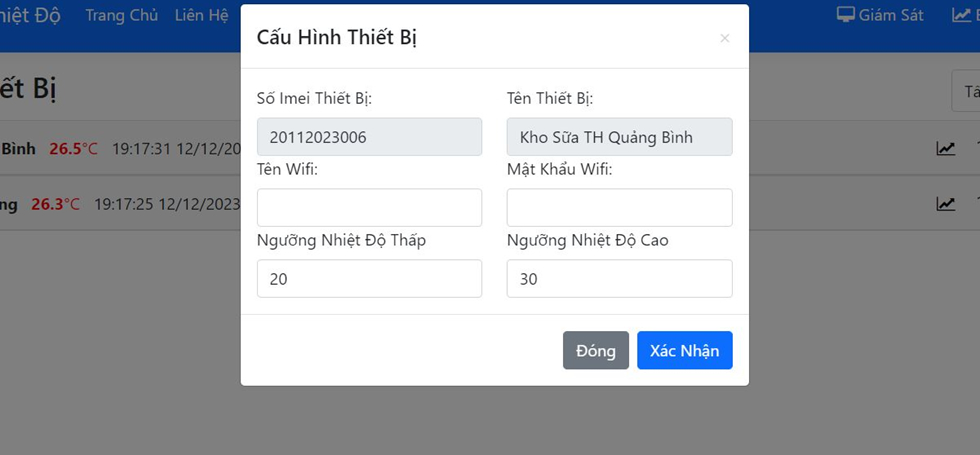The height and width of the screenshot is (455, 980).
Task: Open the chart icon on the Bình row
Action: pyautogui.click(x=945, y=149)
